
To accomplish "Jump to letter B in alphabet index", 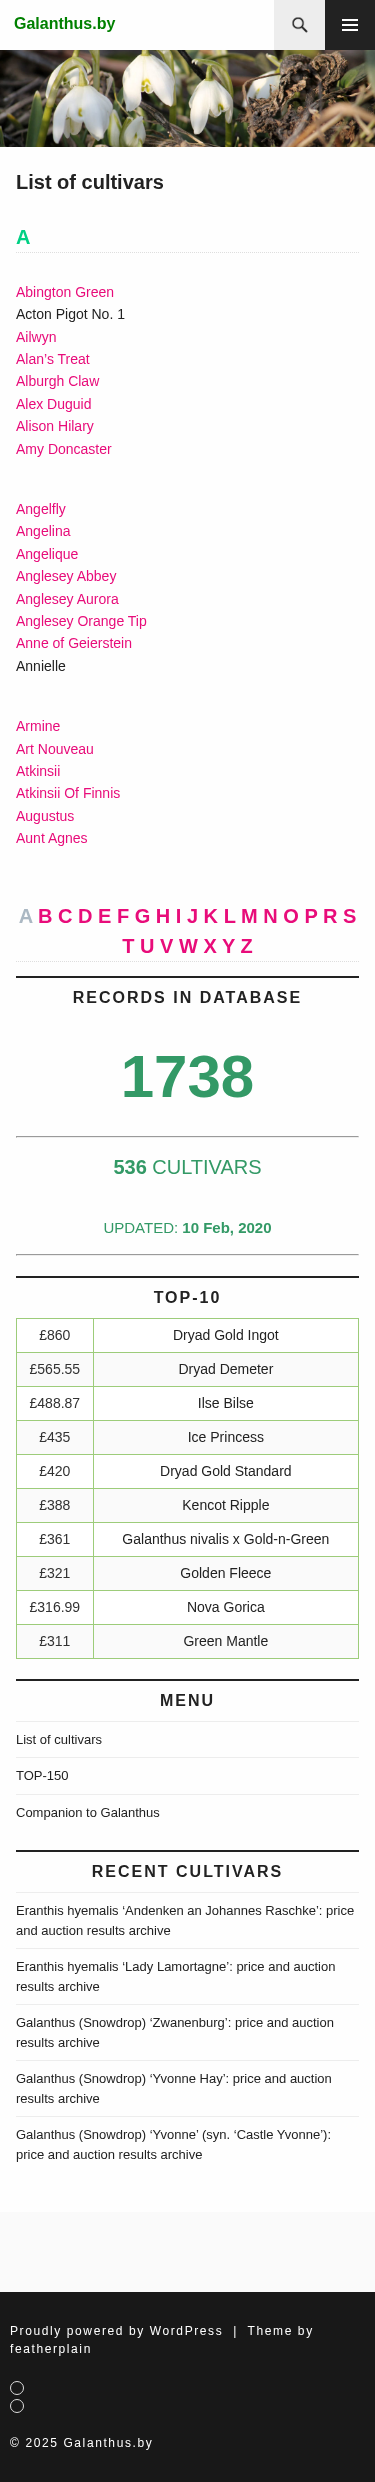I will (x=45, y=916).
